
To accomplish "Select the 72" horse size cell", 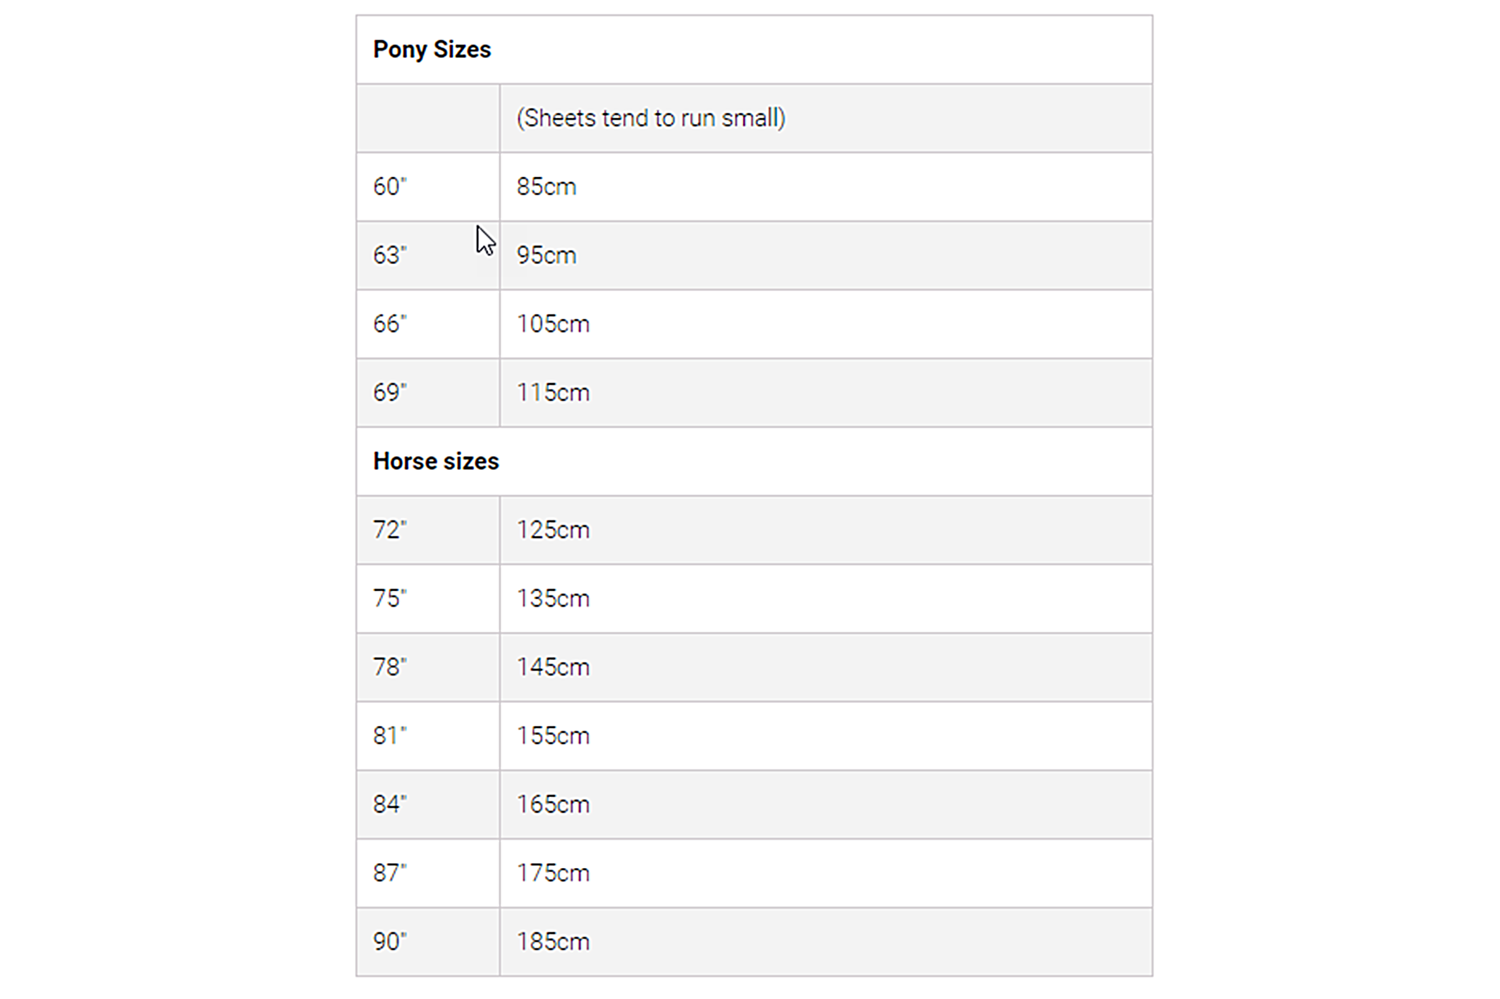I will click(390, 530).
